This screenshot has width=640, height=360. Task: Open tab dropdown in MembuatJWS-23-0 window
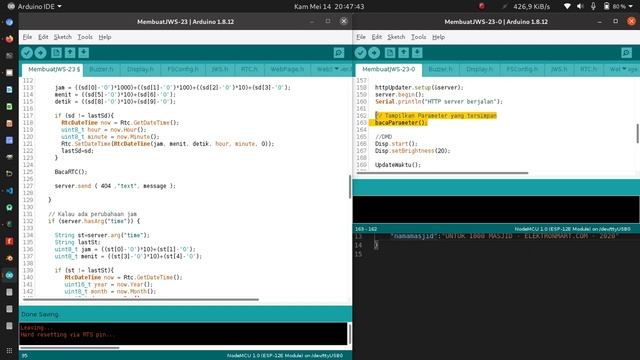tap(624, 69)
